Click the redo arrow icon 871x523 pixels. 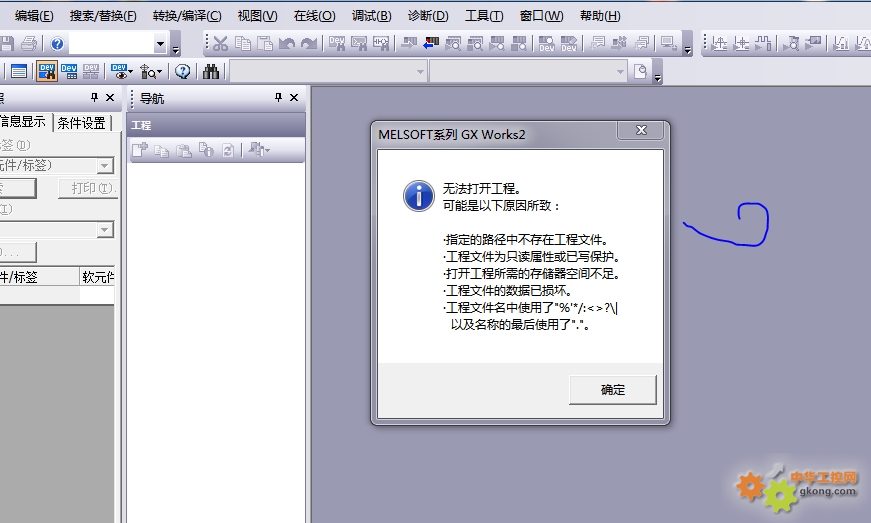pos(309,43)
